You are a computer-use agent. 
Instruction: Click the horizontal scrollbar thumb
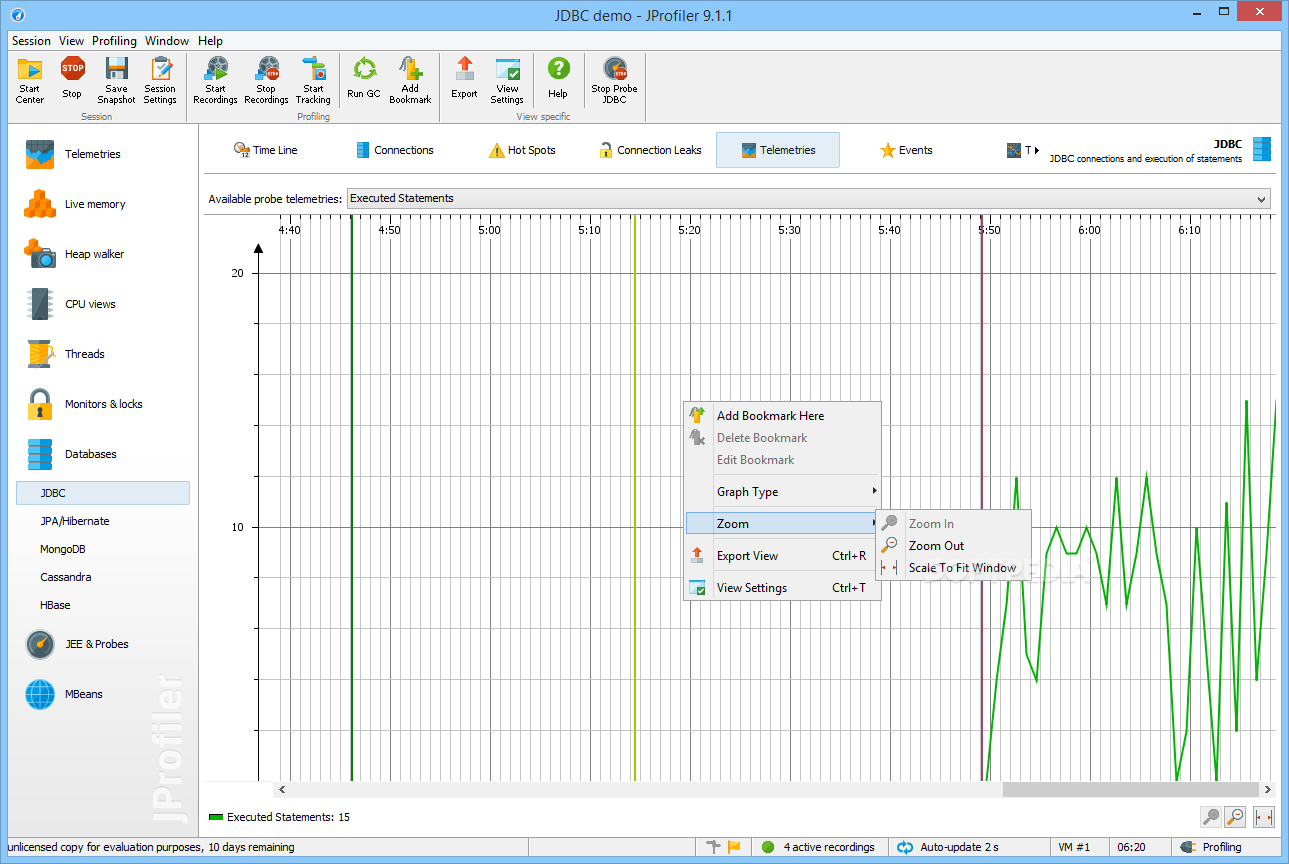click(x=1131, y=789)
